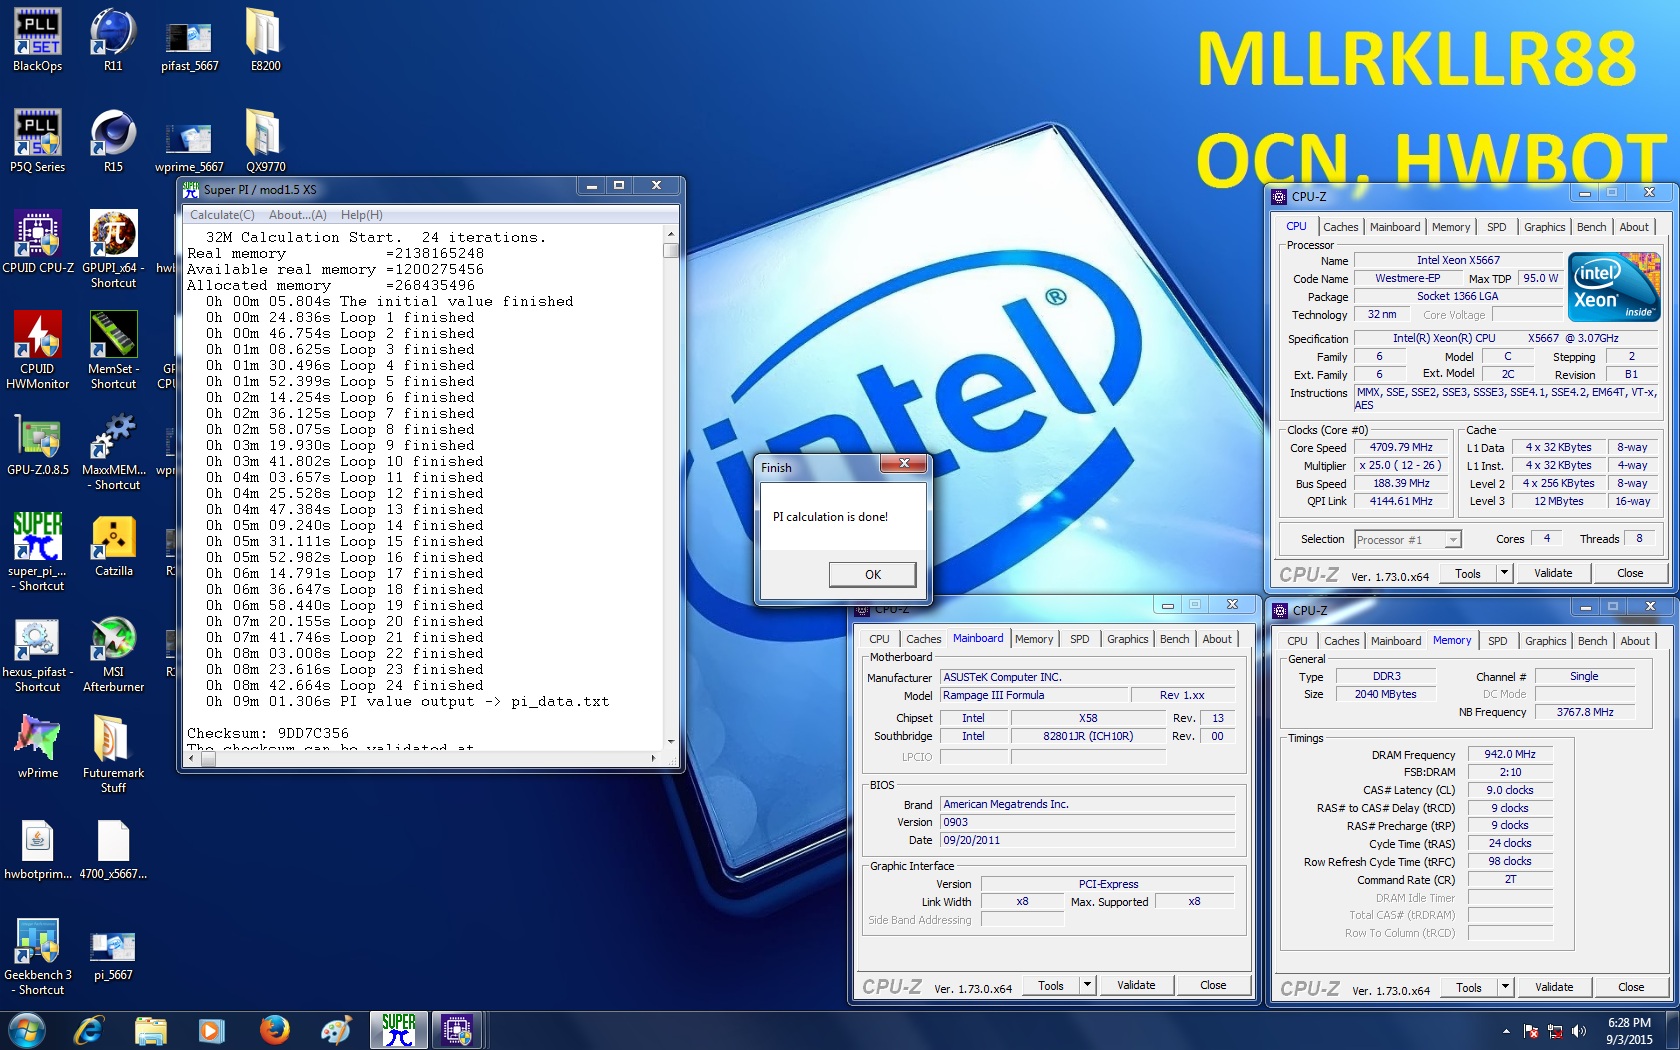Open the R11 Cinebench shortcut
This screenshot has width=1680, height=1050.
pos(113,40)
